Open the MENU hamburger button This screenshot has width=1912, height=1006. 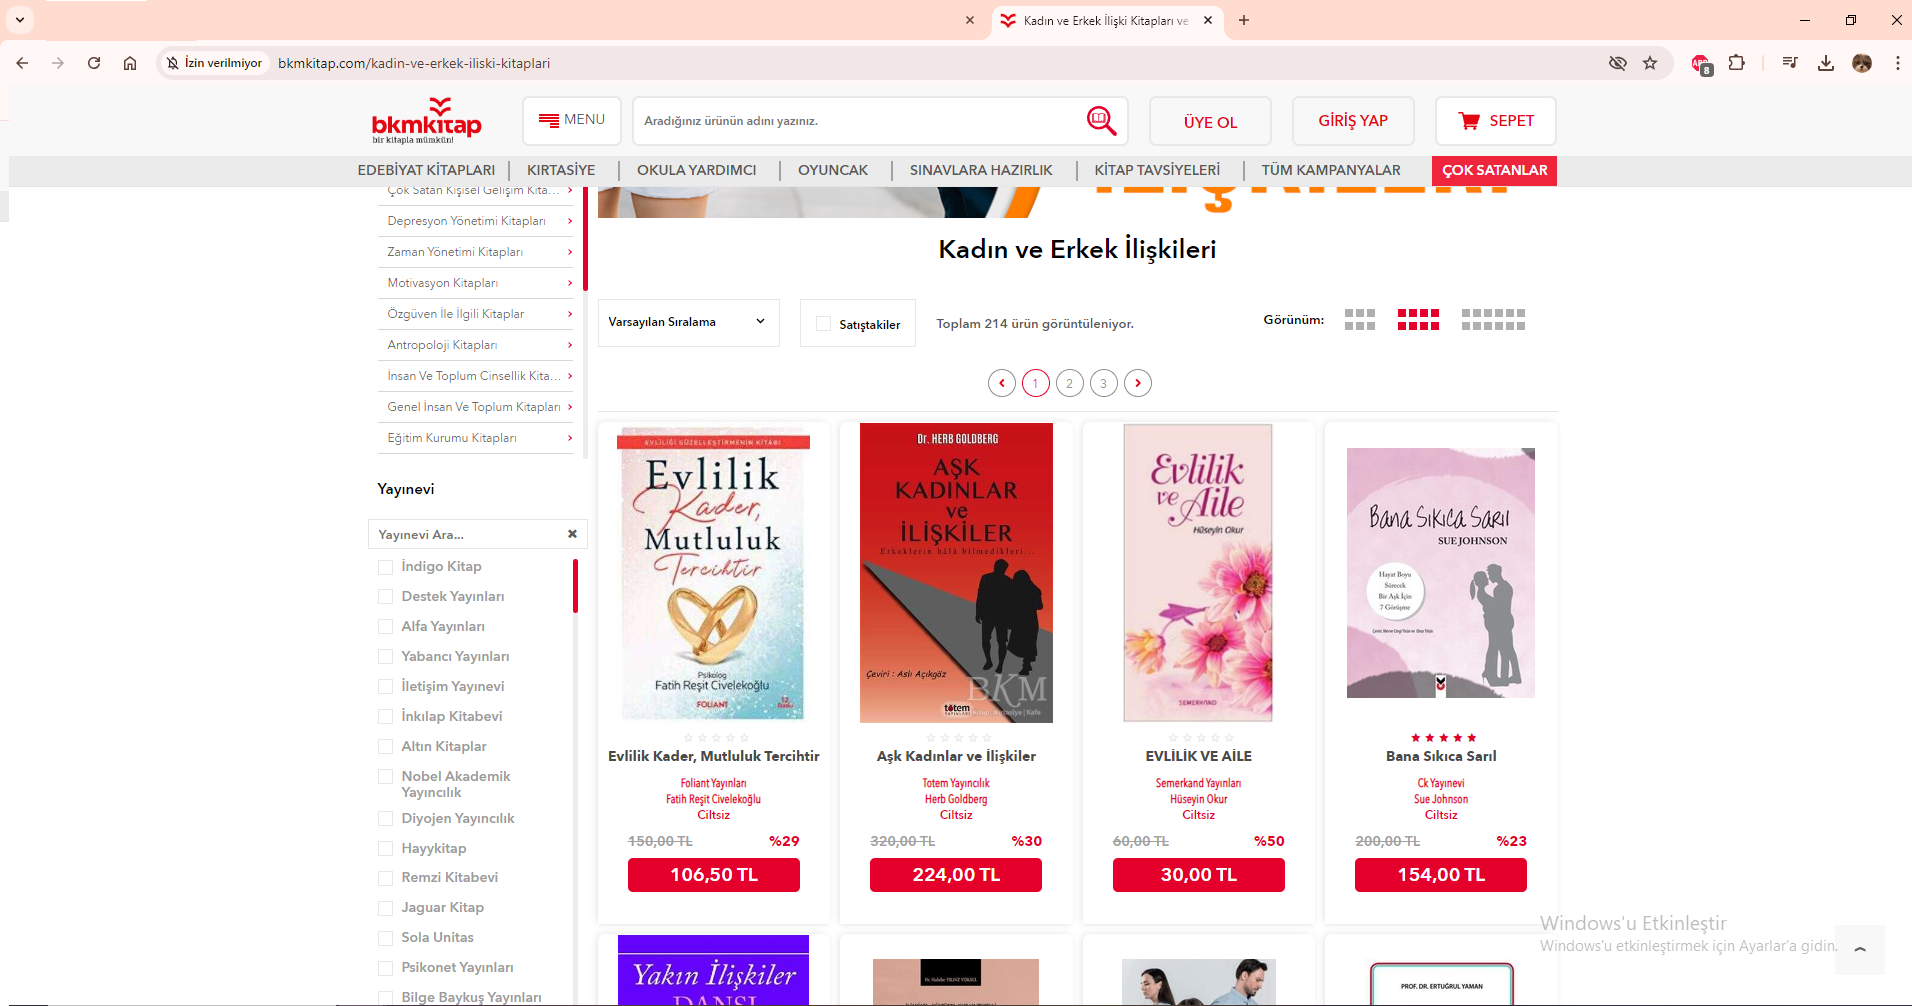tap(572, 121)
